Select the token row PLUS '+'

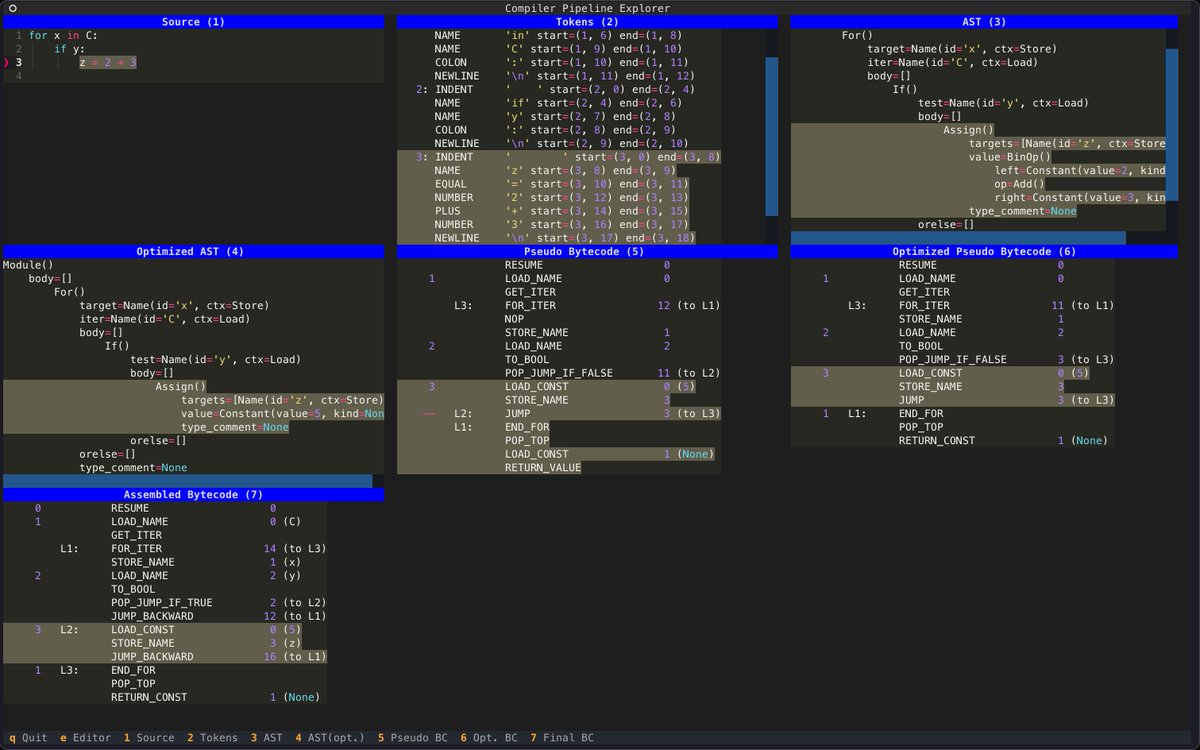click(557, 211)
